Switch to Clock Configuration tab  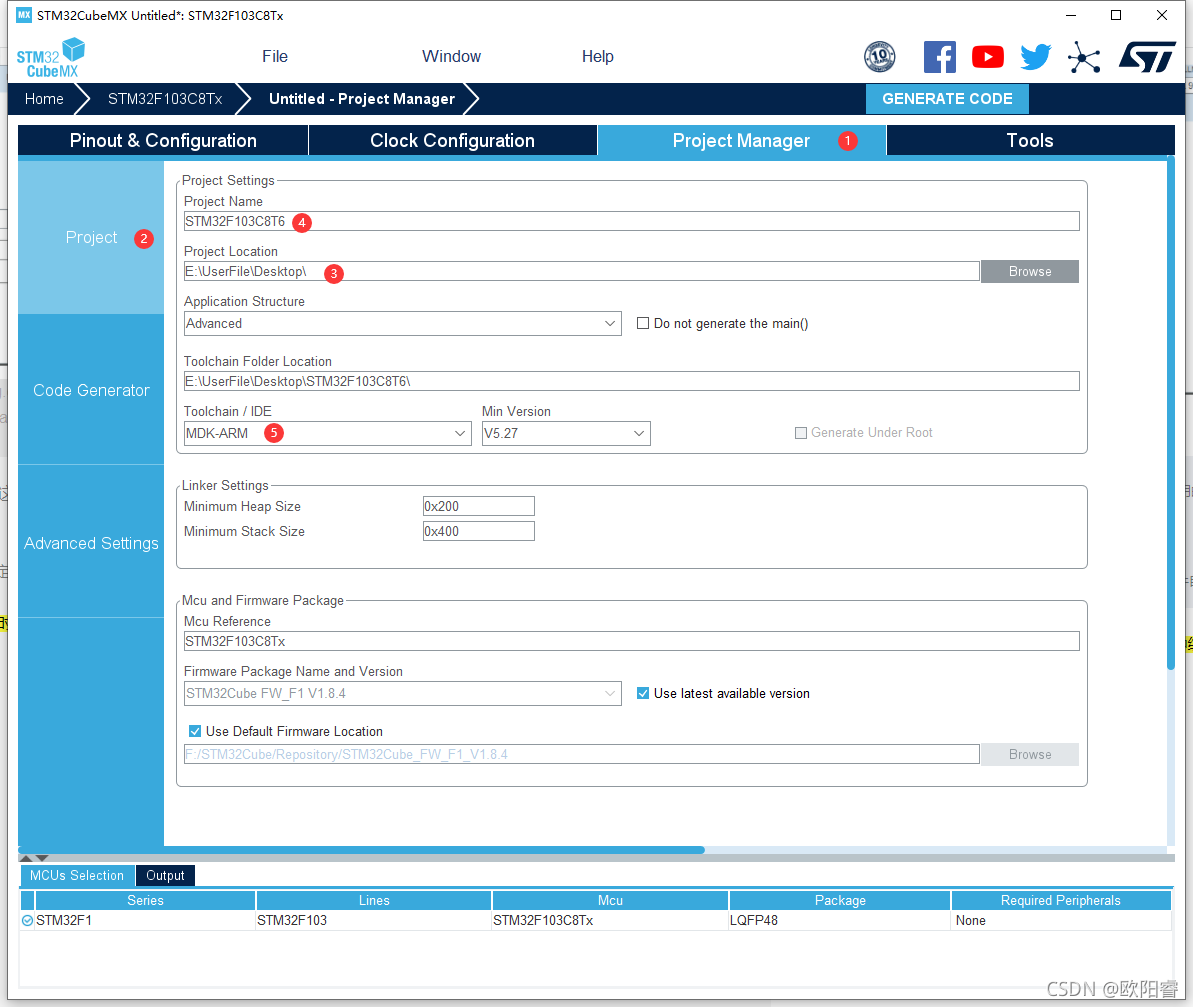point(452,141)
